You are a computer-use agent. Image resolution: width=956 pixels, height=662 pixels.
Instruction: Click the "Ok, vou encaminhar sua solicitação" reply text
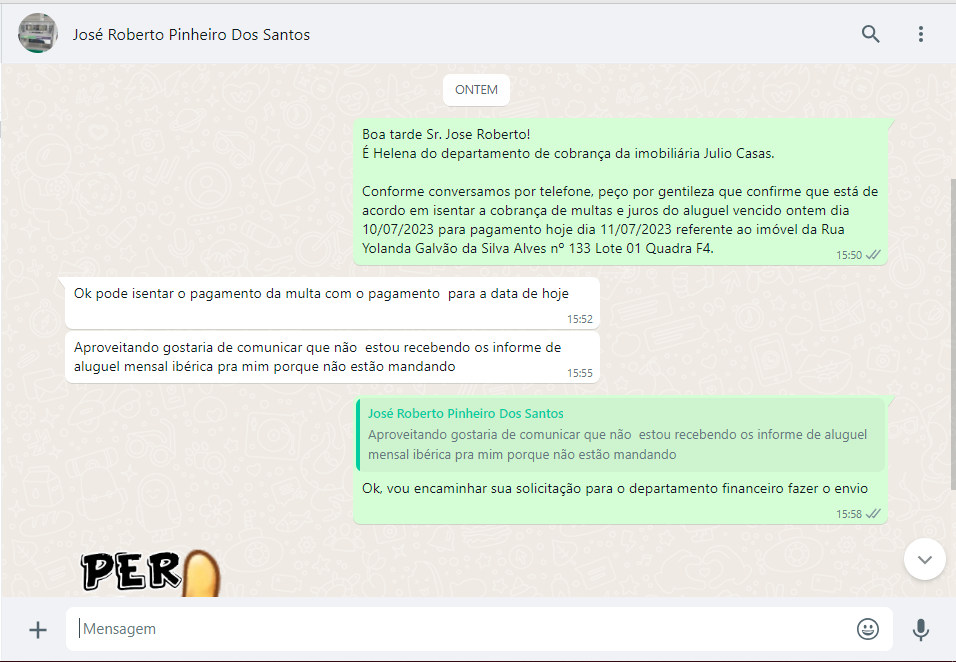[x=614, y=488]
